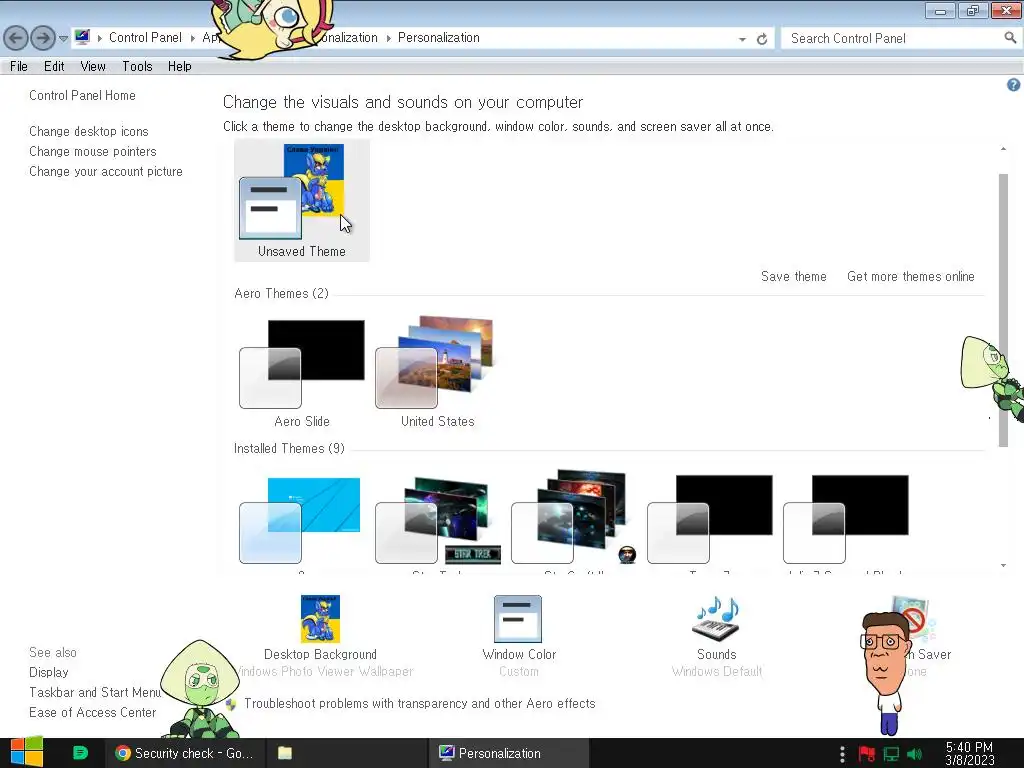Click the Windows Photo Viewer Wallpaper text

point(325,671)
